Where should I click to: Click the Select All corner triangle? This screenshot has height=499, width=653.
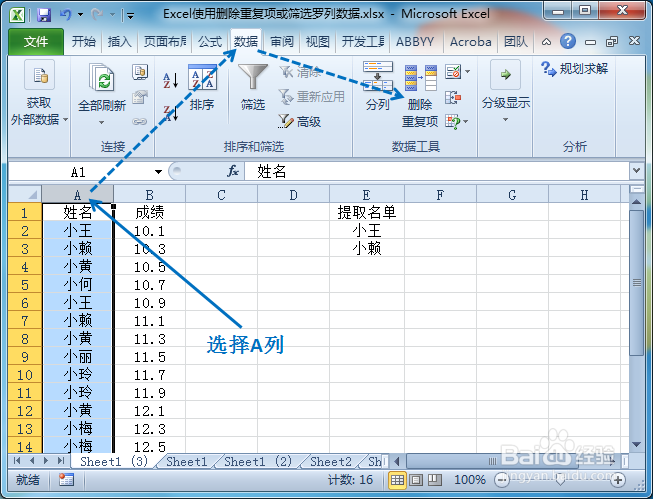coord(25,194)
